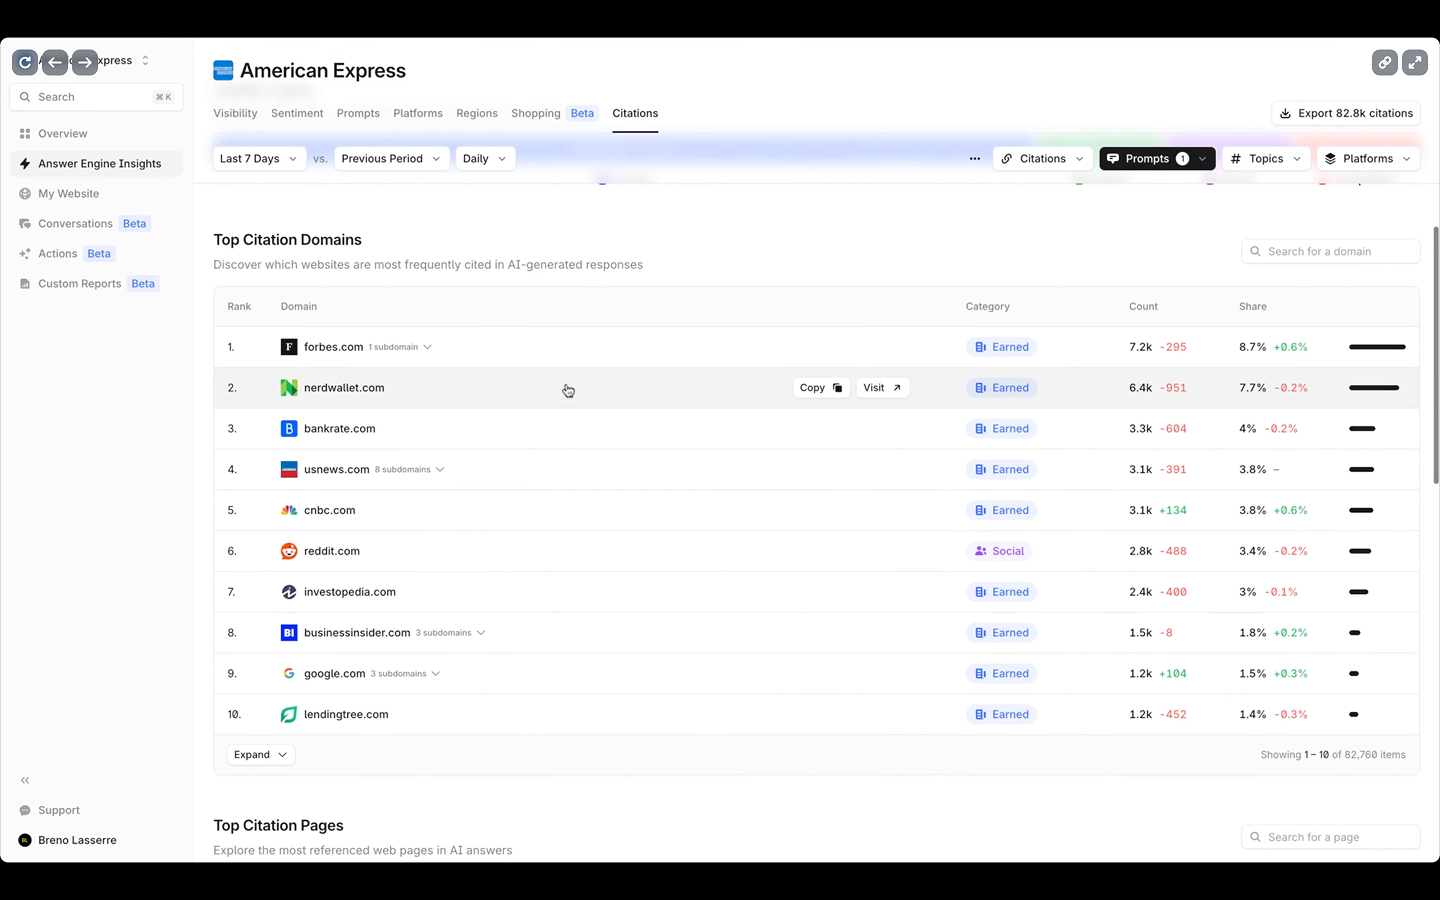The image size is (1440, 900).
Task: Click the CNBC peacock favicon
Action: (289, 510)
